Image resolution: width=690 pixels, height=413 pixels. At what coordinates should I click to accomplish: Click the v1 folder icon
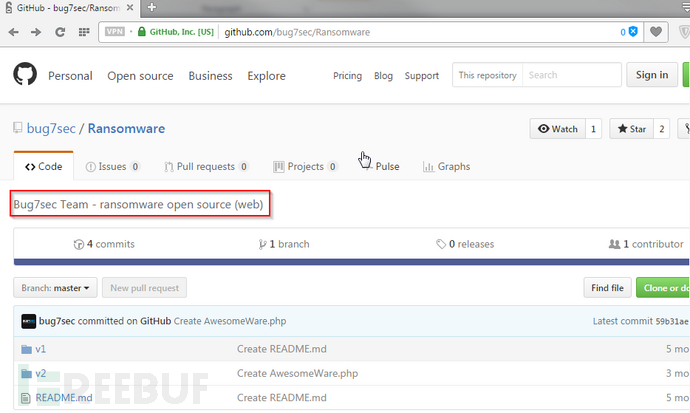(x=26, y=349)
